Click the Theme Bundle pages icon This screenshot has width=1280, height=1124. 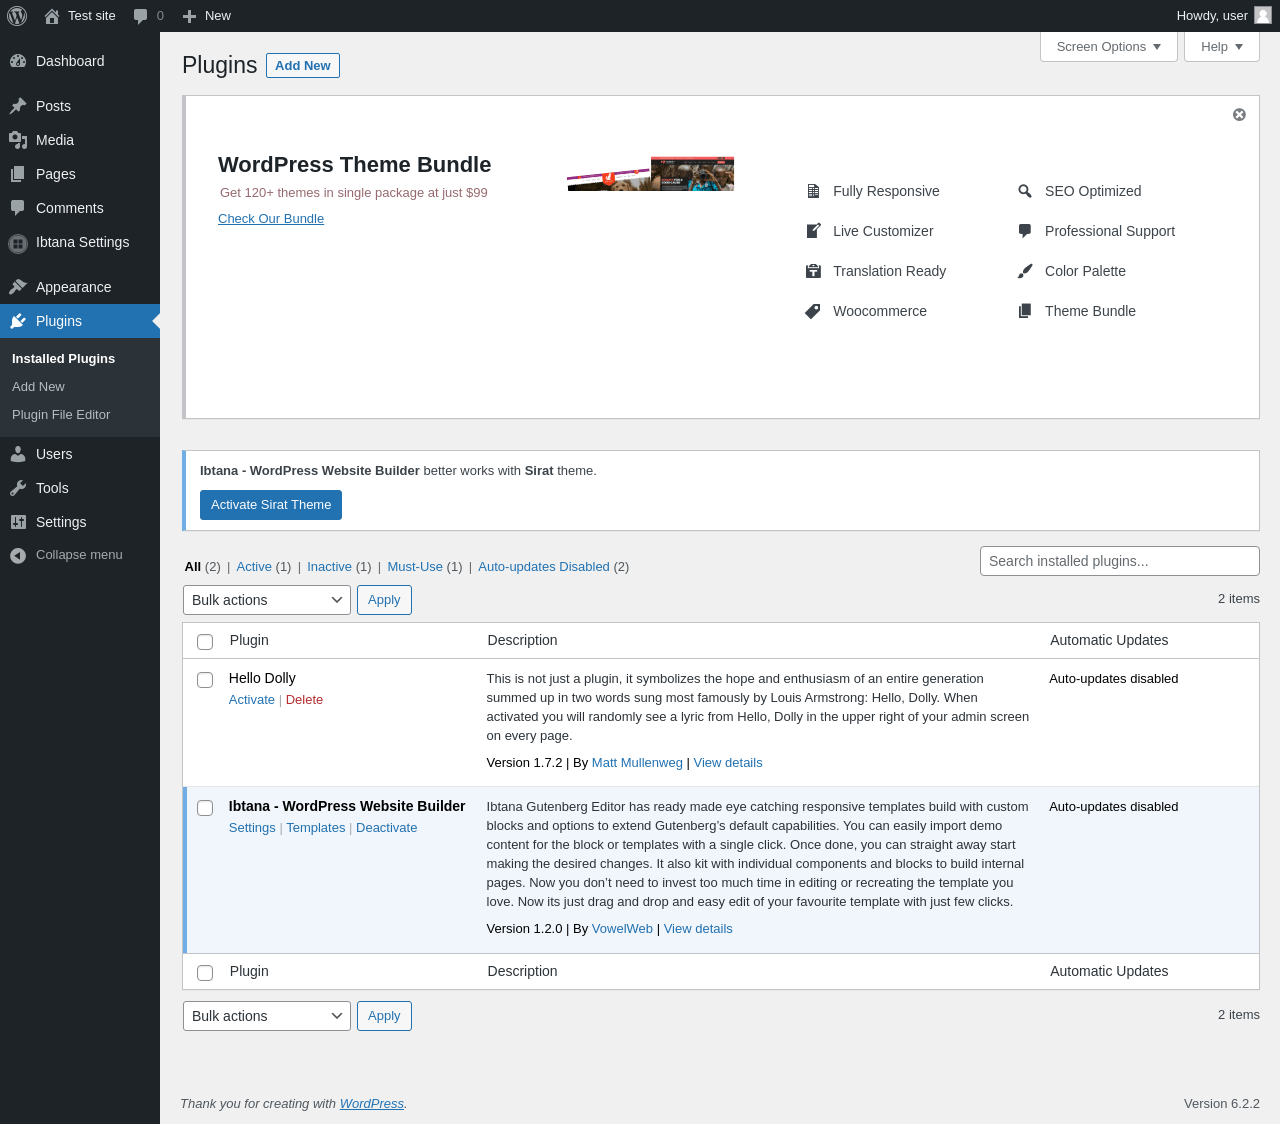tap(1025, 311)
